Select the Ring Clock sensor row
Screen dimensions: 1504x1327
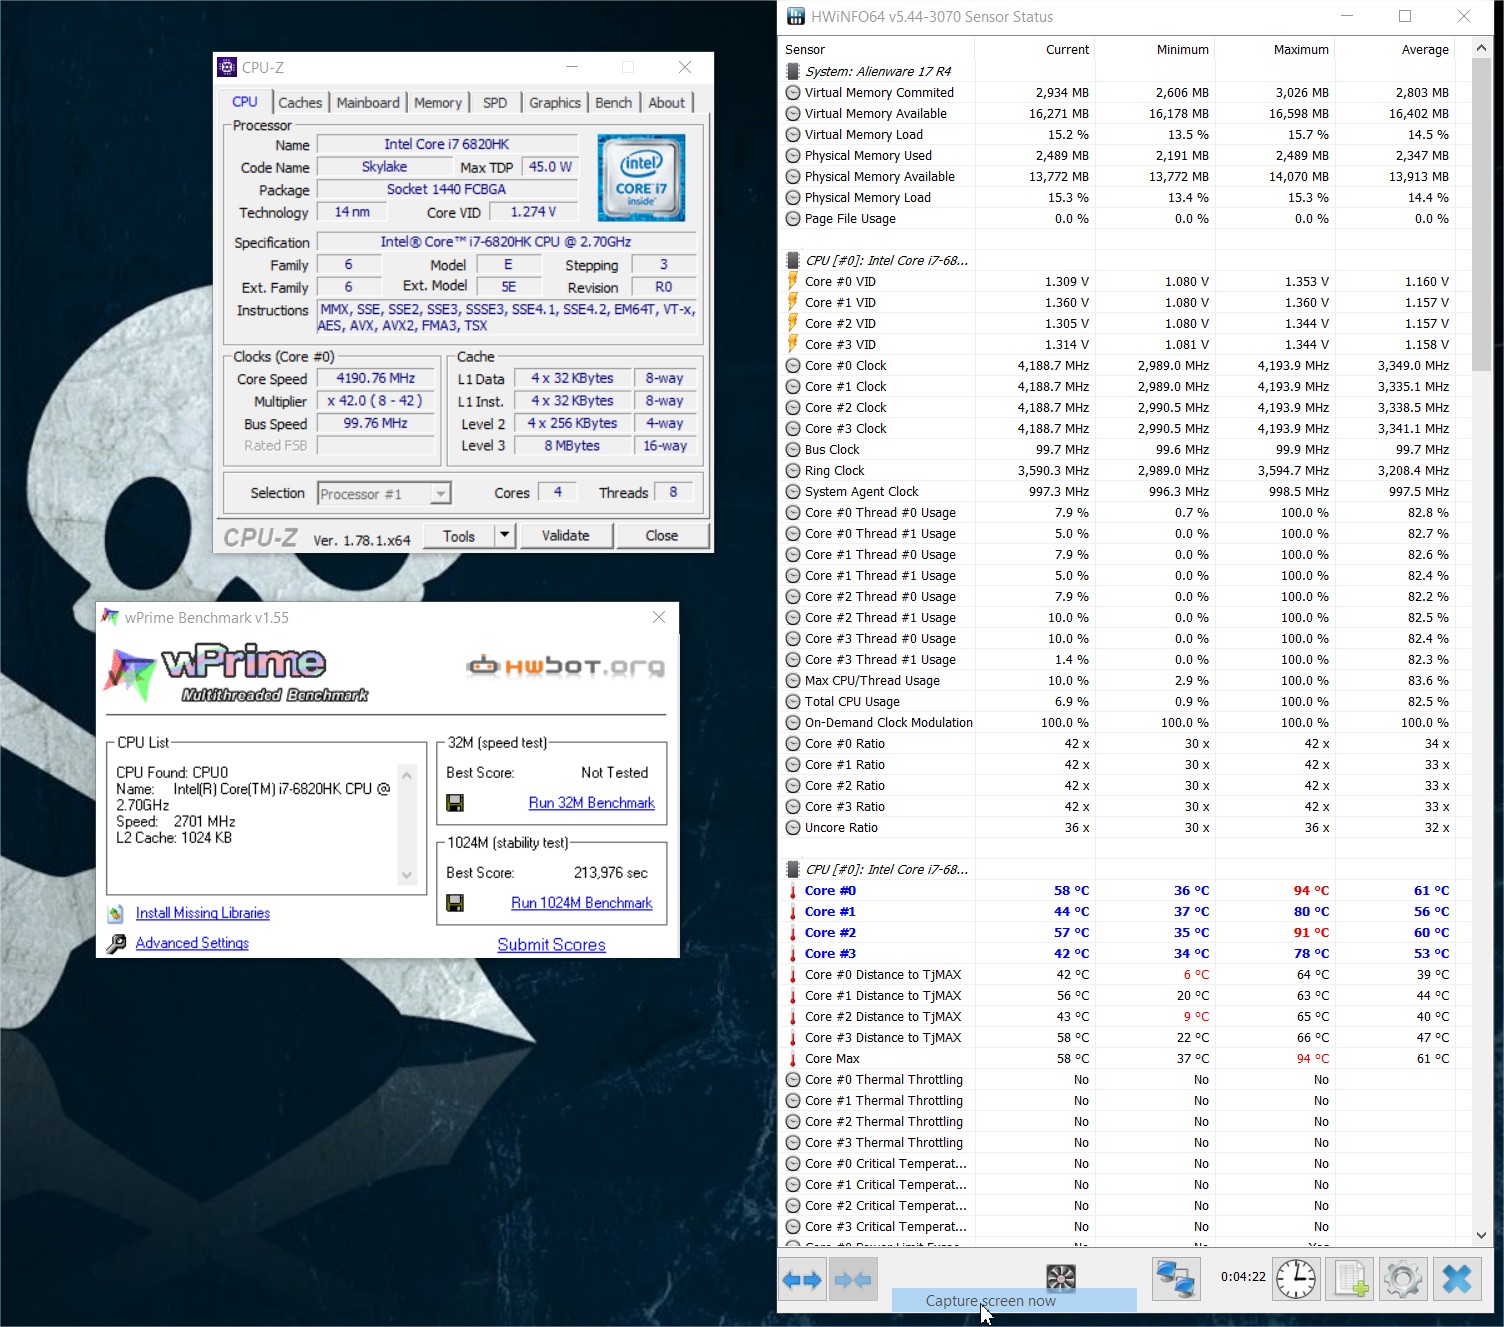click(1125, 470)
